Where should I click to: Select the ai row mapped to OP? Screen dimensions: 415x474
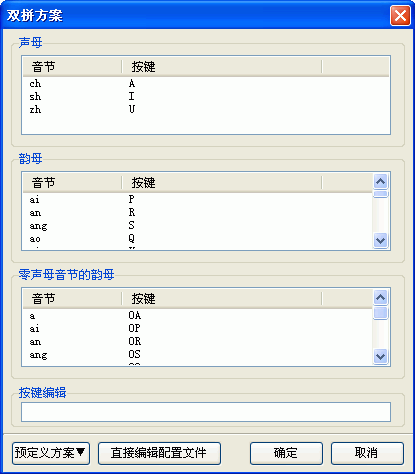point(197,328)
